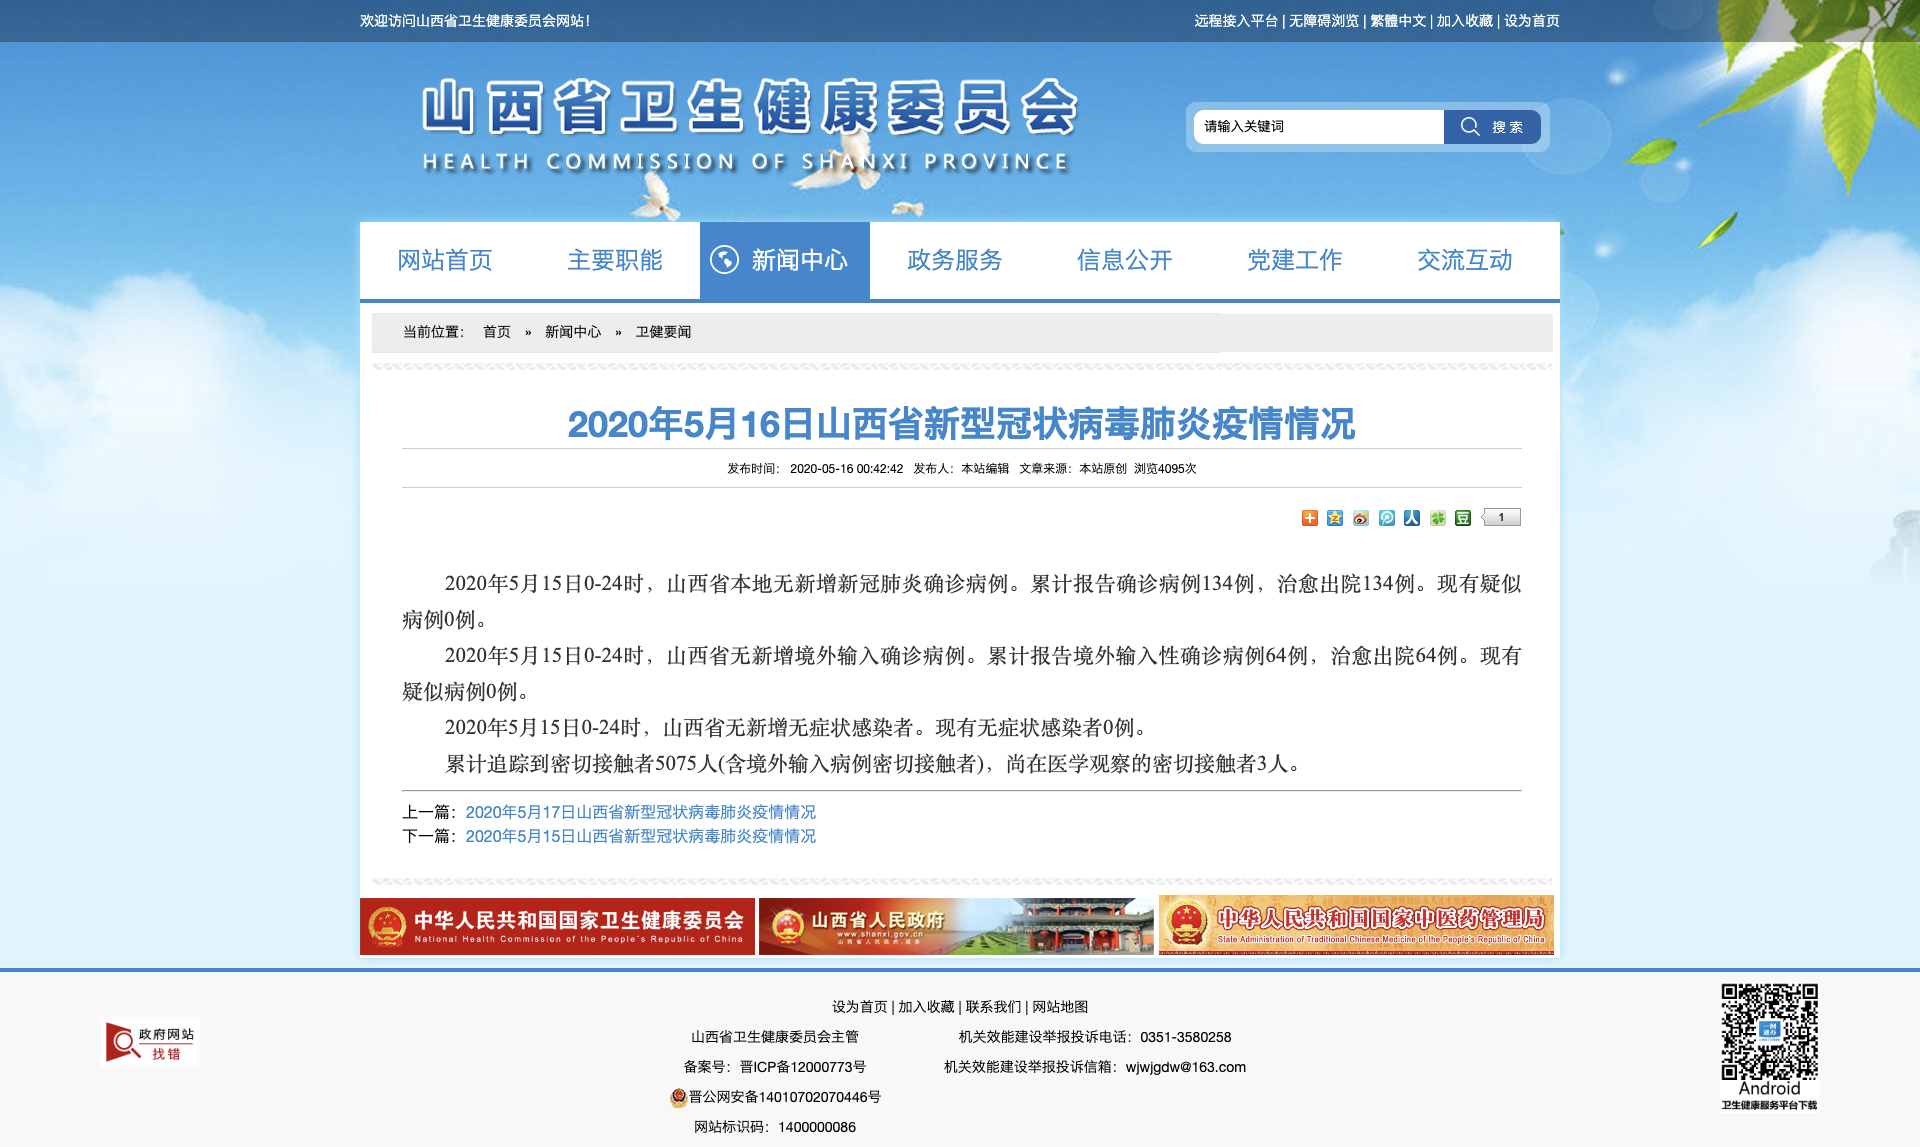Open 交流互动 navigation tab
The image size is (1920, 1147).
(1465, 260)
